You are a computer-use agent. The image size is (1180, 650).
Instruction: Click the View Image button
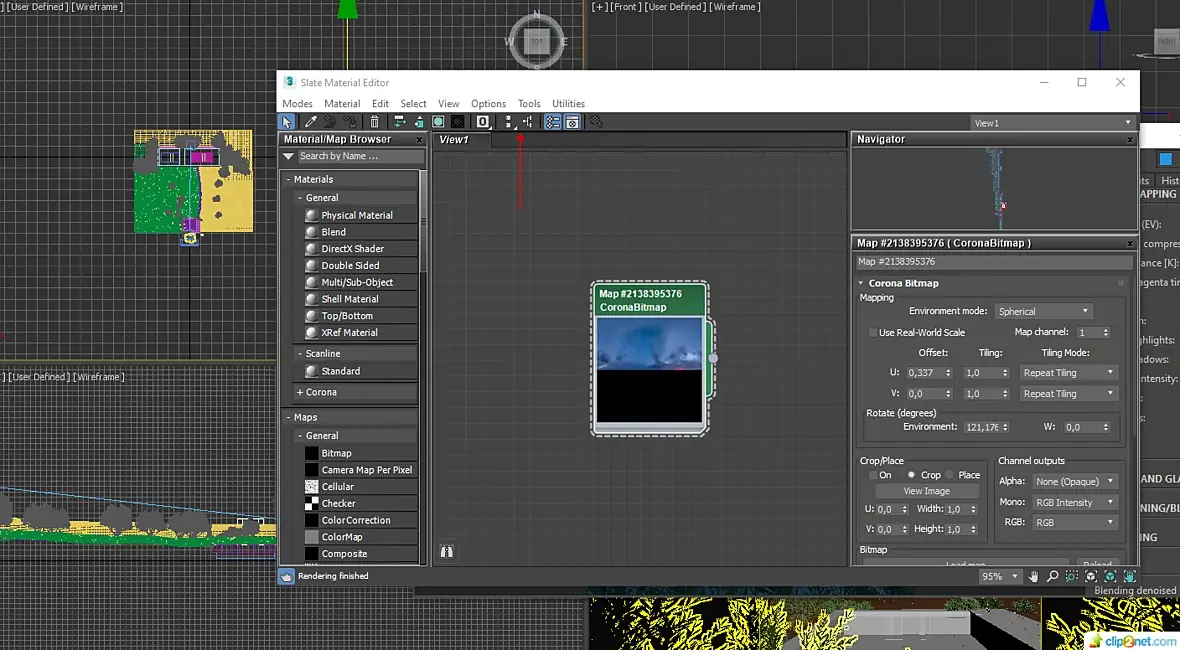pos(927,491)
